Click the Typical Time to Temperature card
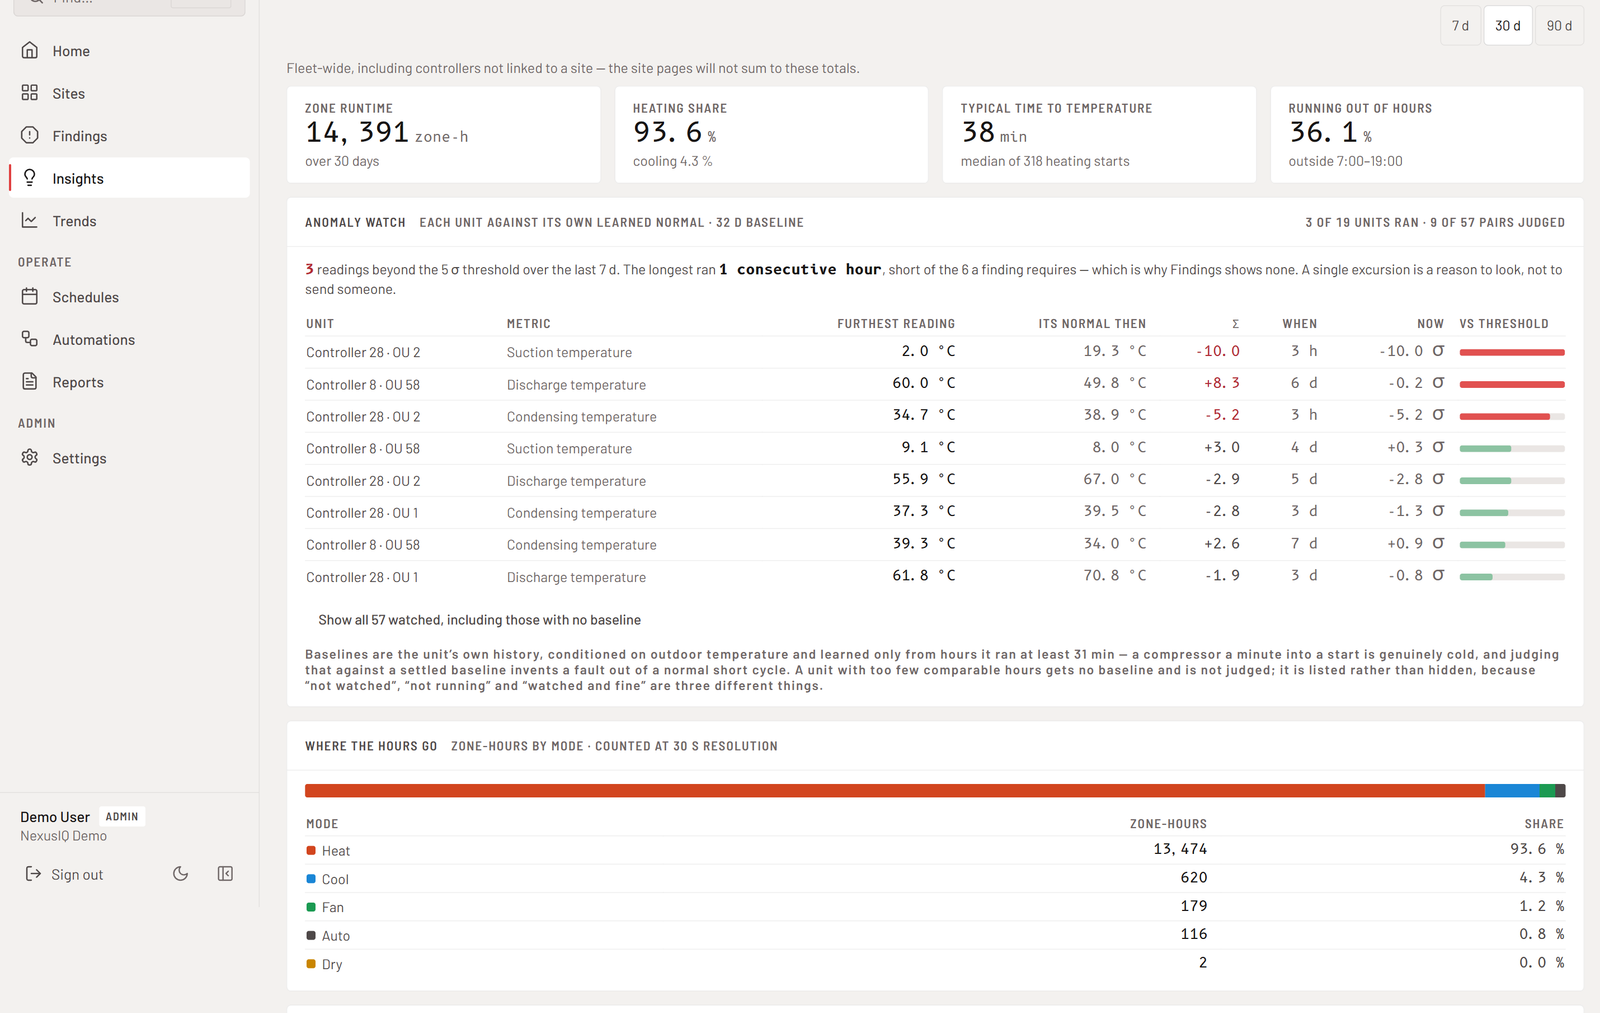Image resolution: width=1600 pixels, height=1013 pixels. pyautogui.click(x=1099, y=135)
